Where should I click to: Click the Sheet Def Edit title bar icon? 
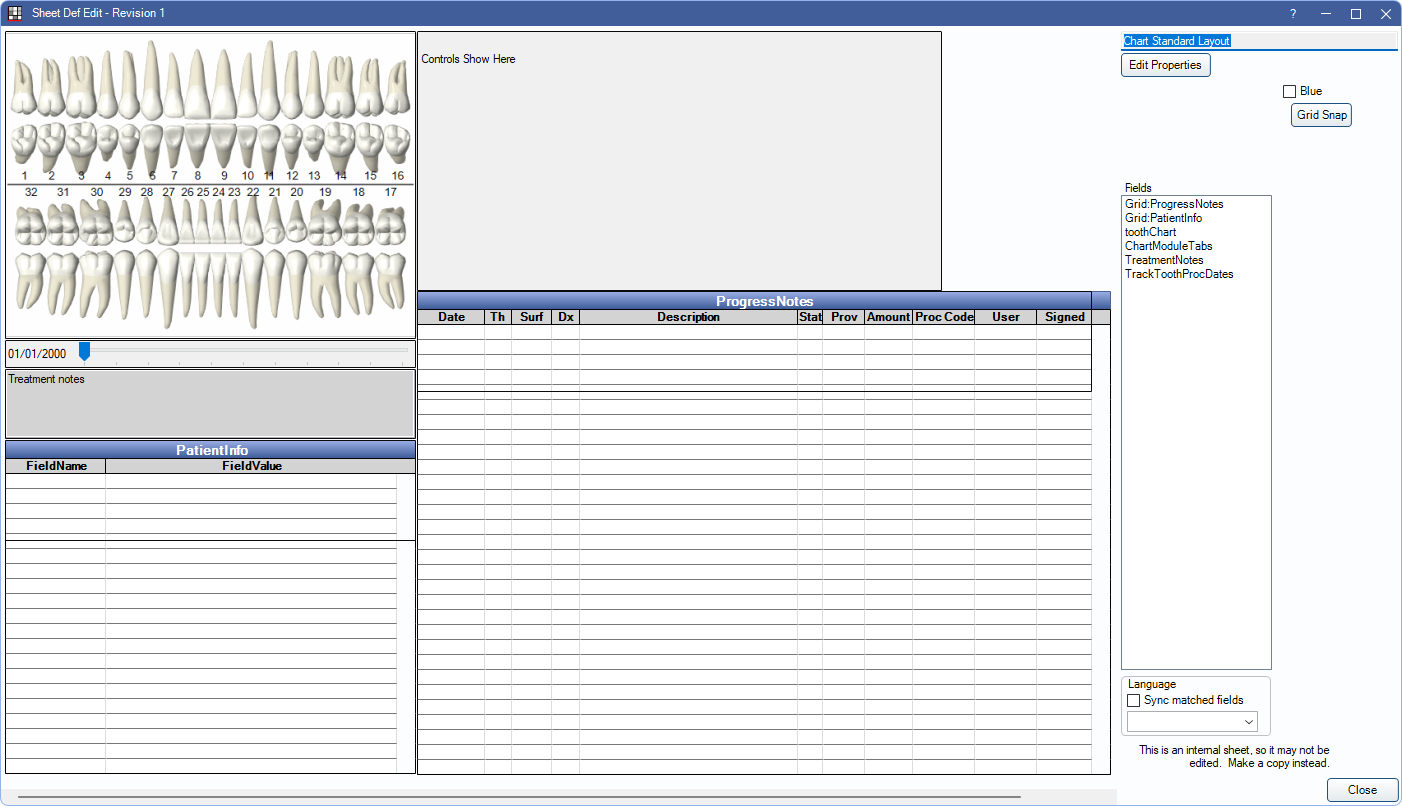pyautogui.click(x=14, y=13)
